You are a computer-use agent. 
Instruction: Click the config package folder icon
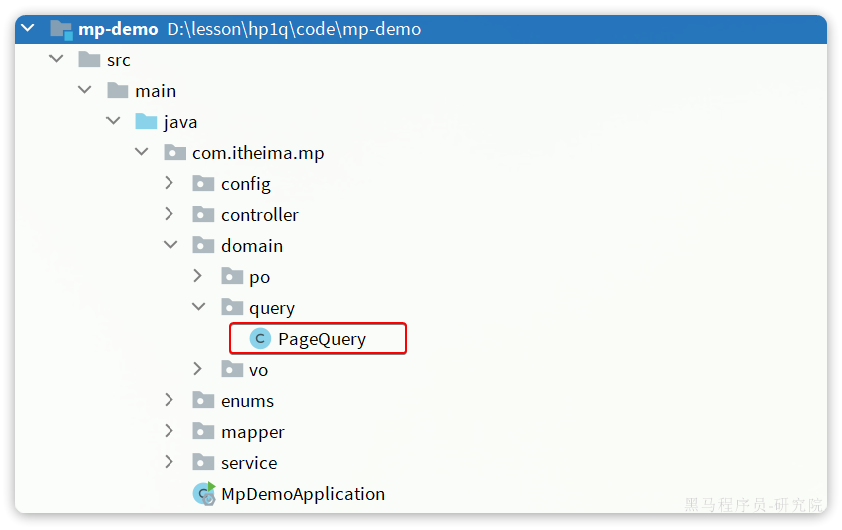204,184
